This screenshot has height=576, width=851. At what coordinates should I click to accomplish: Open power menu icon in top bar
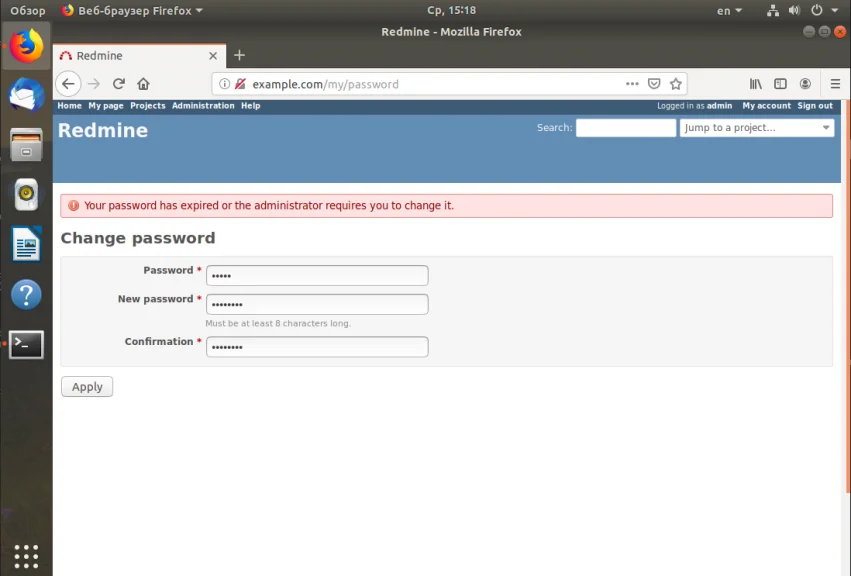[816, 10]
